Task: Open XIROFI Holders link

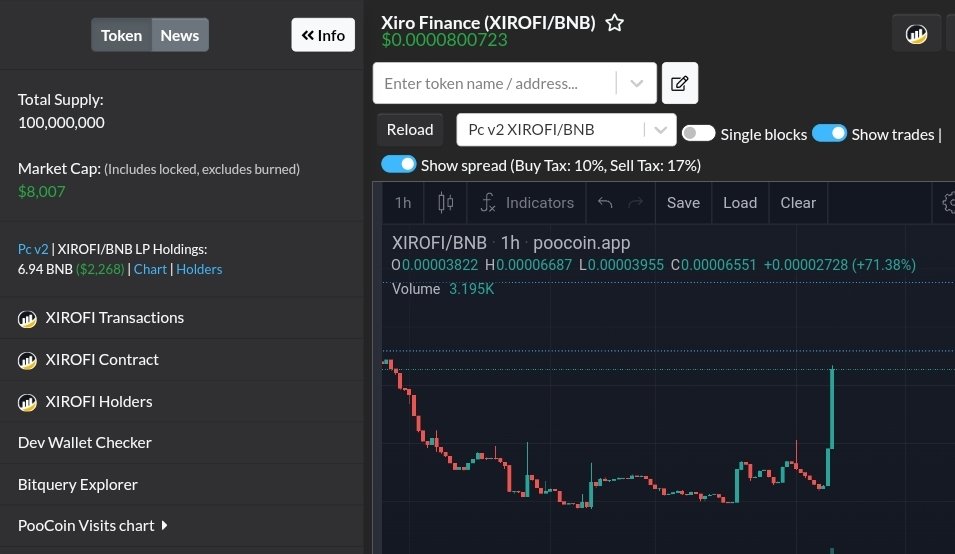Action: pyautogui.click(x=99, y=402)
